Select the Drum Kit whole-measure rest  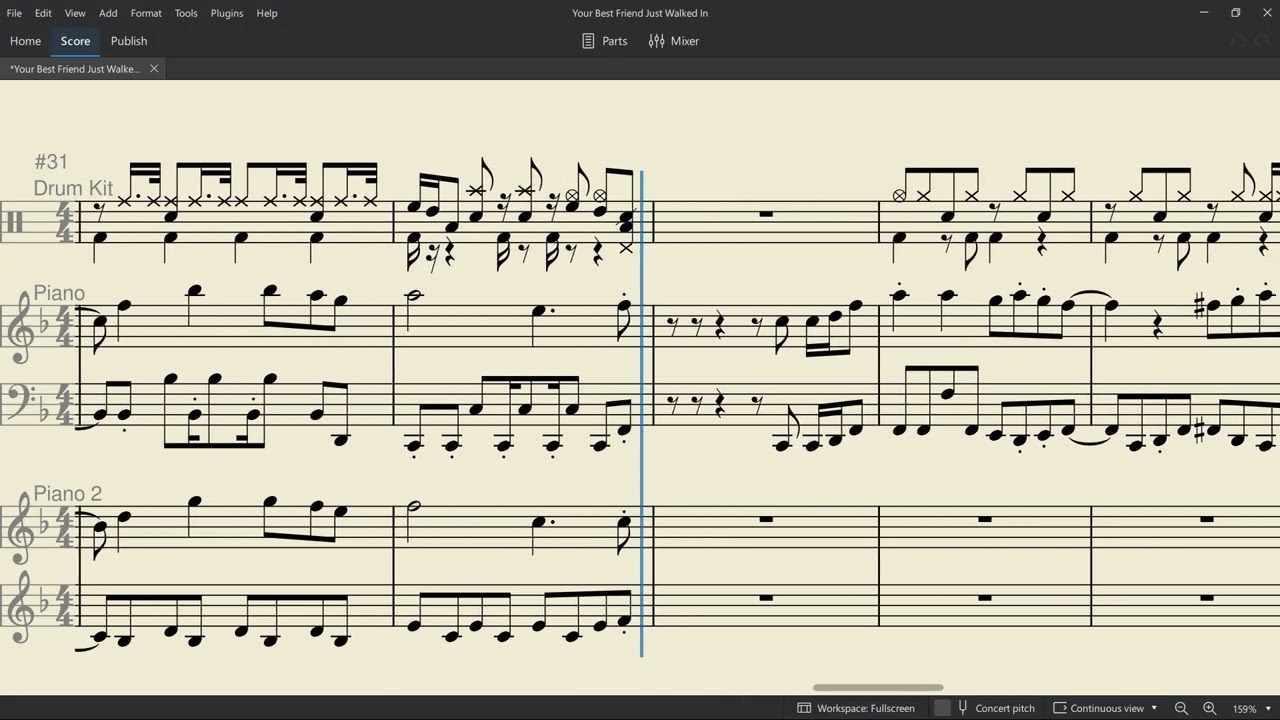click(x=765, y=214)
